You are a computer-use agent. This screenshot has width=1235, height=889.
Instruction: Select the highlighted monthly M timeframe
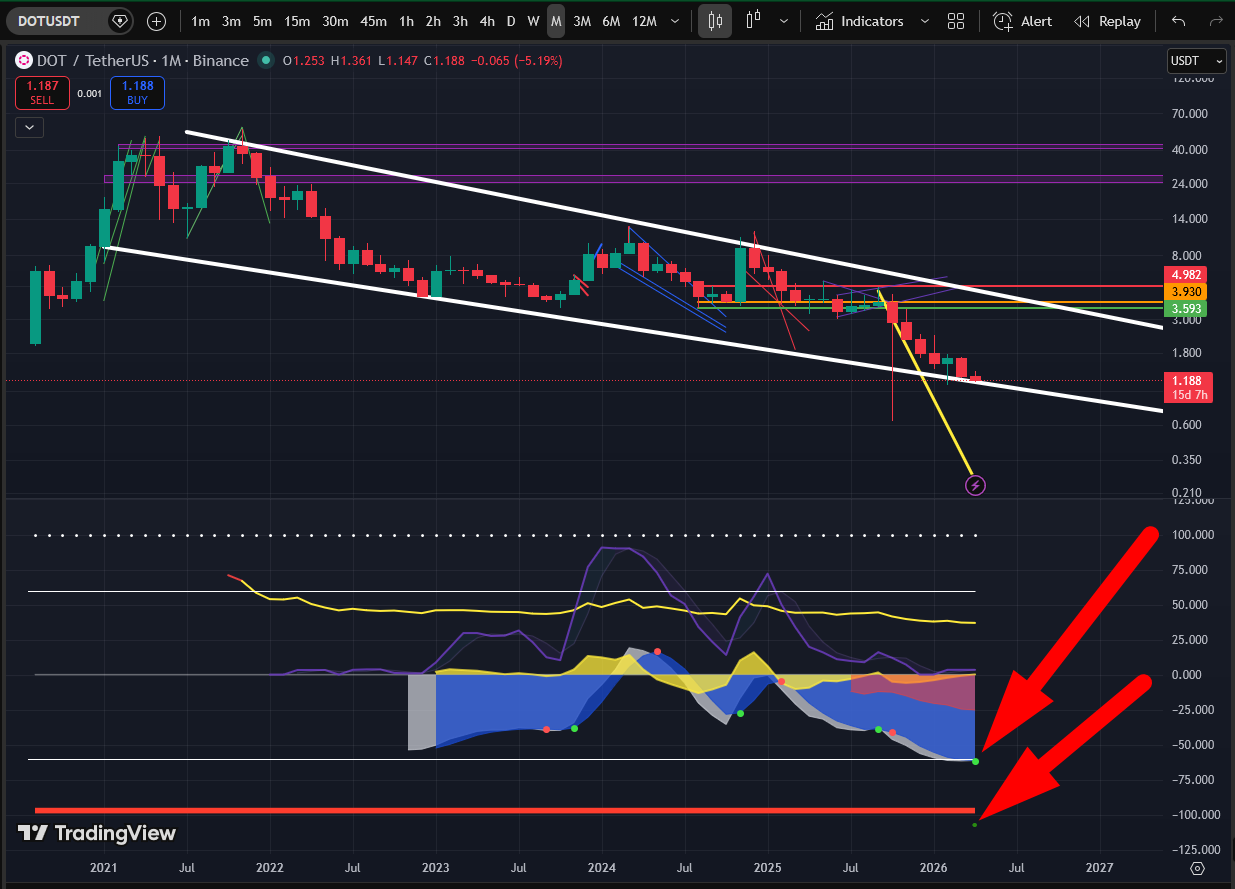tap(556, 21)
